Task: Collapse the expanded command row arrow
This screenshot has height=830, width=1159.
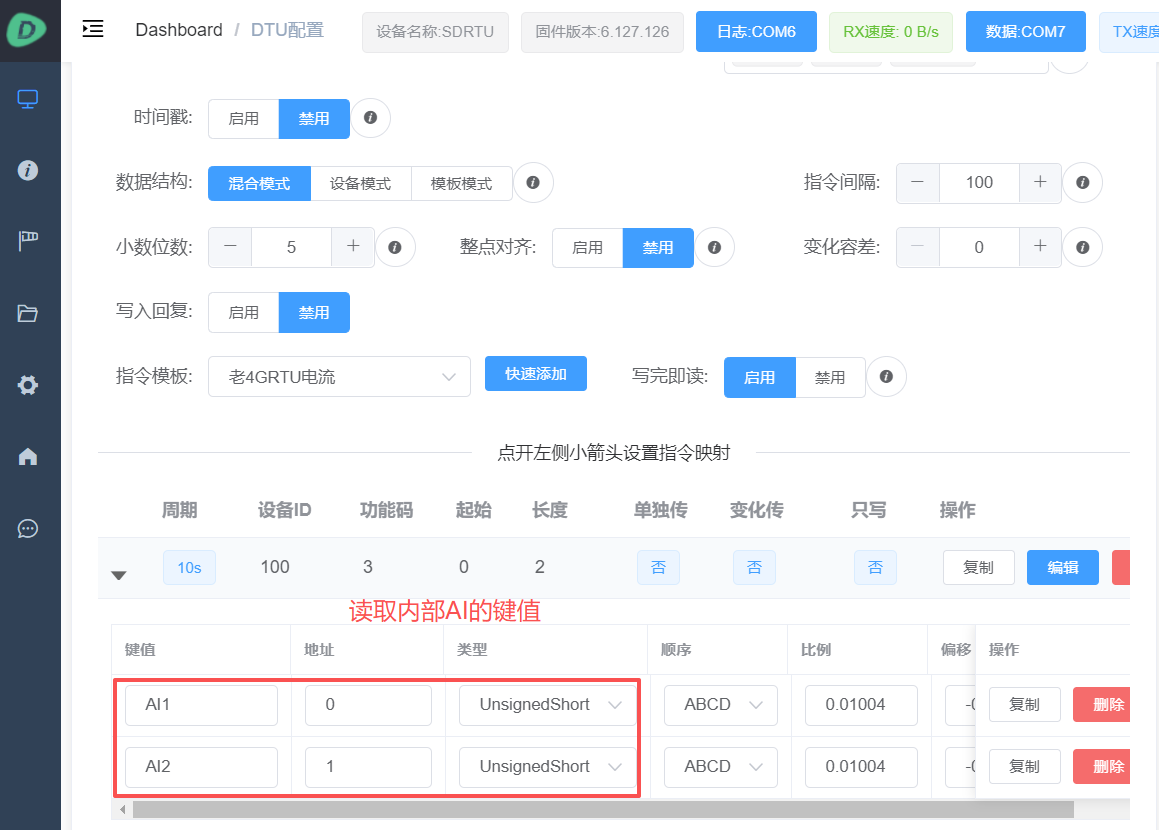Action: (x=119, y=574)
